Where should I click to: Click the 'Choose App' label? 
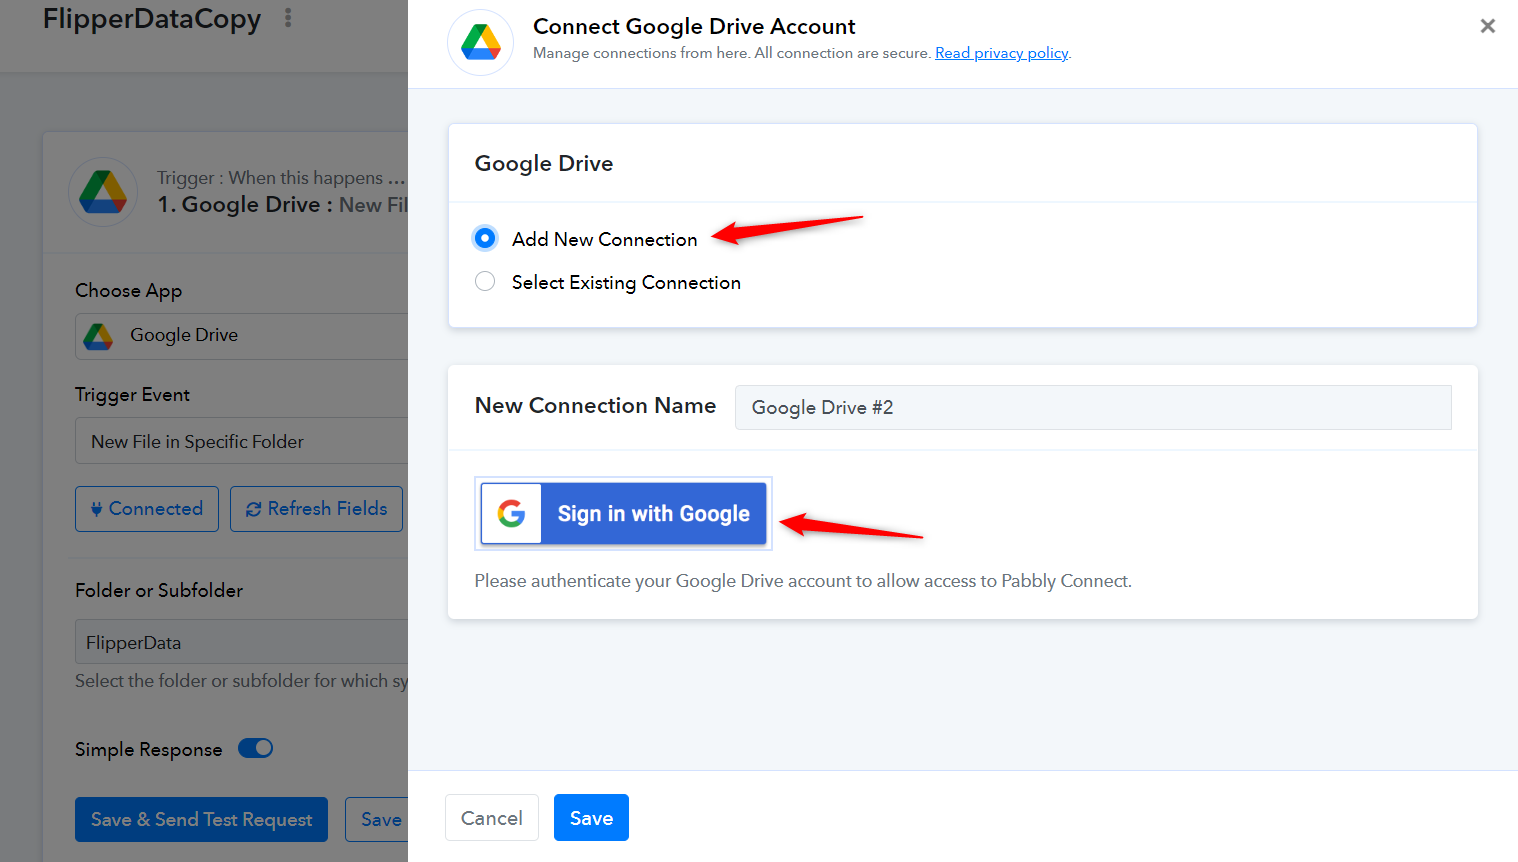128,291
